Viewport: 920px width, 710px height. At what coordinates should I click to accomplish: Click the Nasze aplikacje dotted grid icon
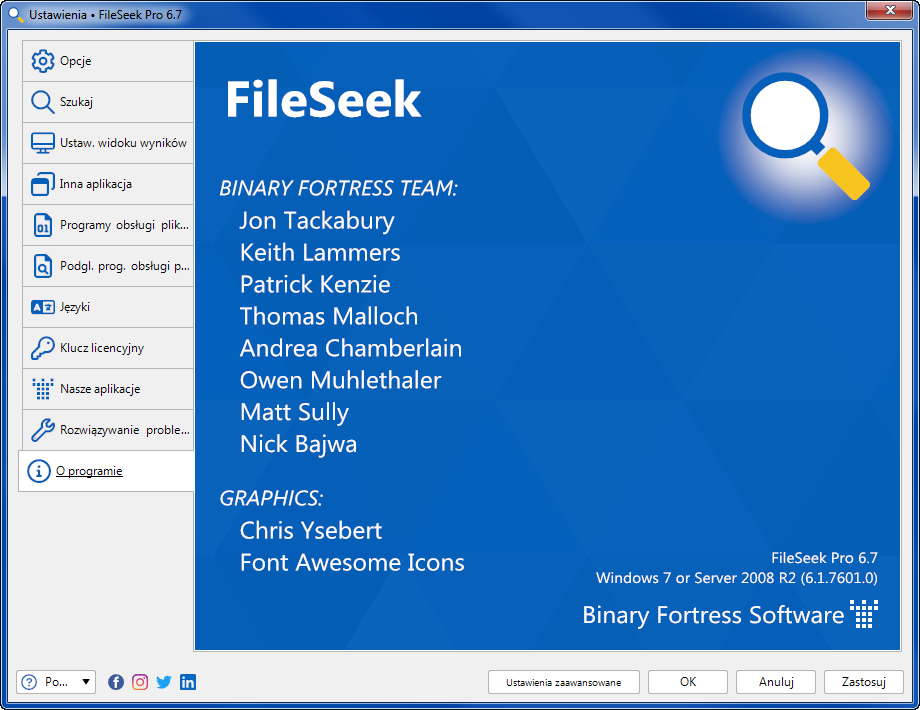43,389
